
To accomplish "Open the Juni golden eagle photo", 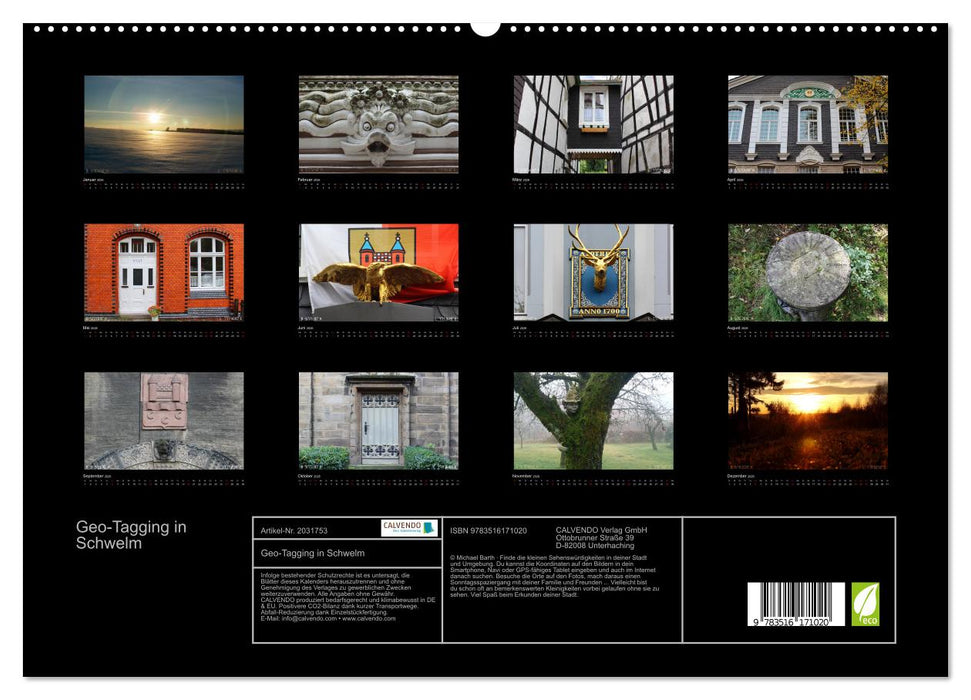I will click(x=377, y=270).
